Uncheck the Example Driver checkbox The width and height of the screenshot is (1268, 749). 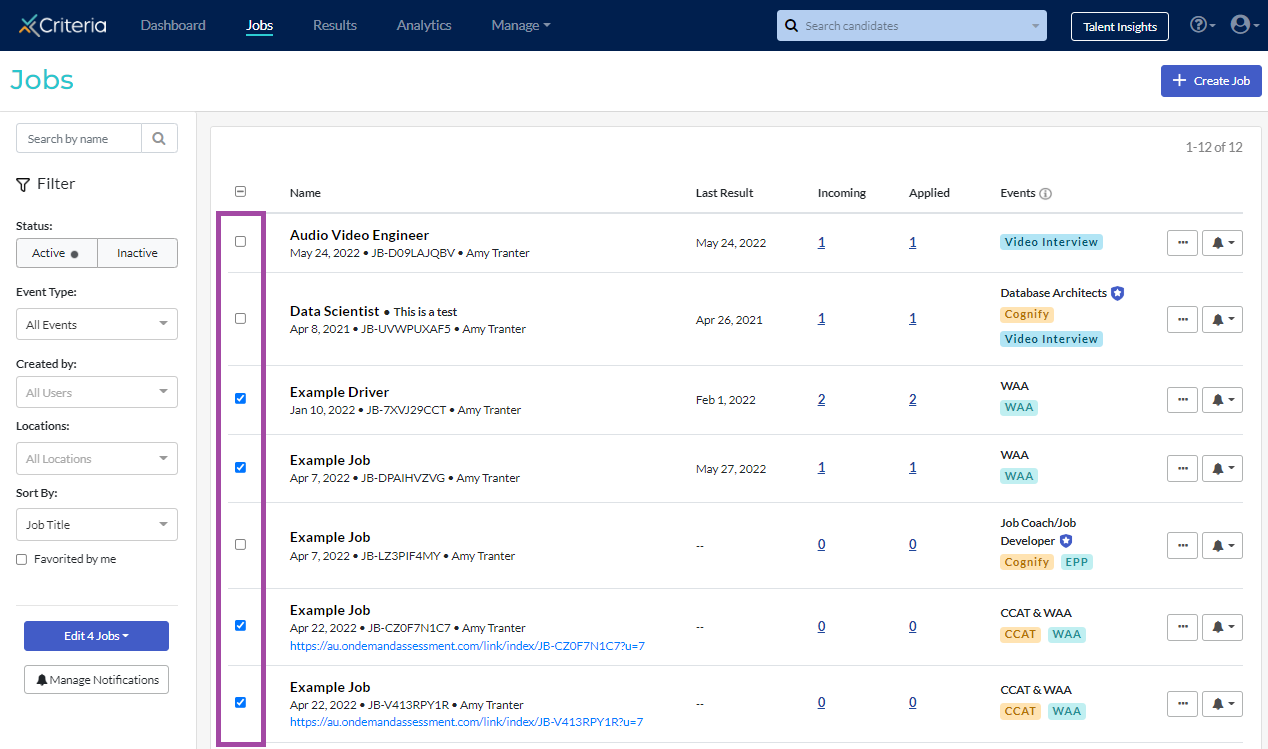(240, 398)
